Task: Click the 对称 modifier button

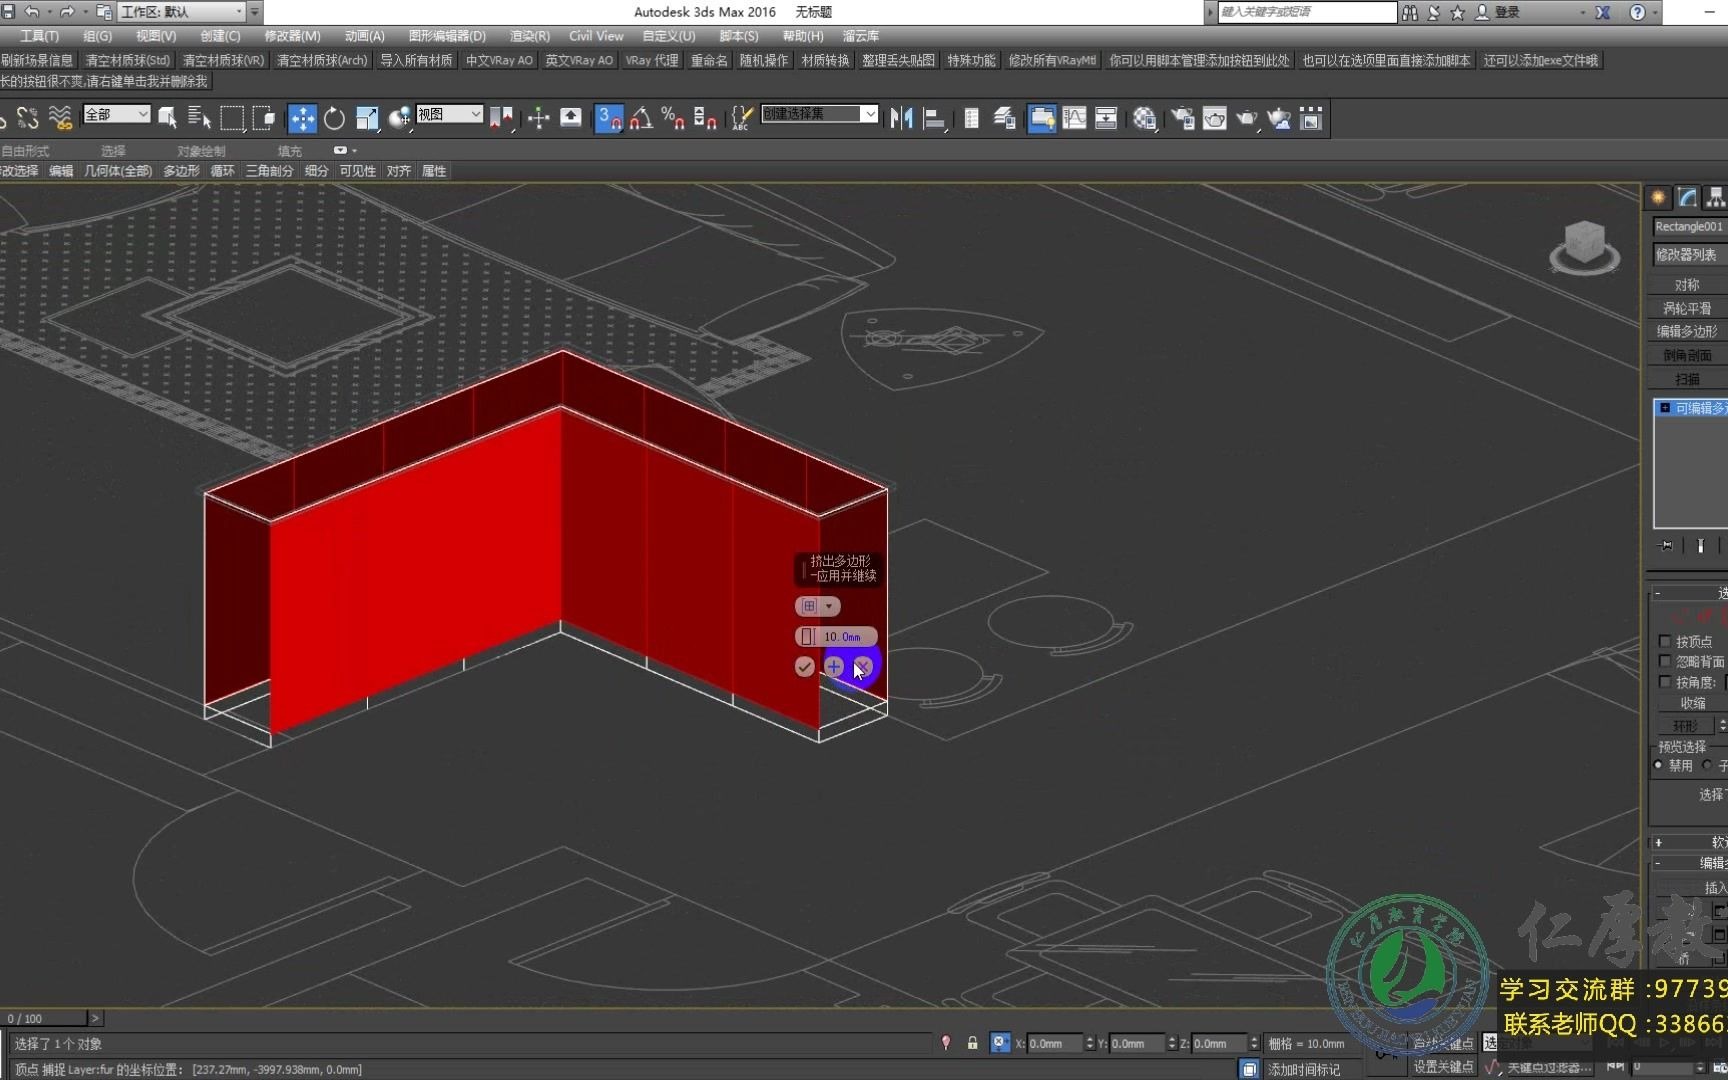Action: pos(1688,285)
